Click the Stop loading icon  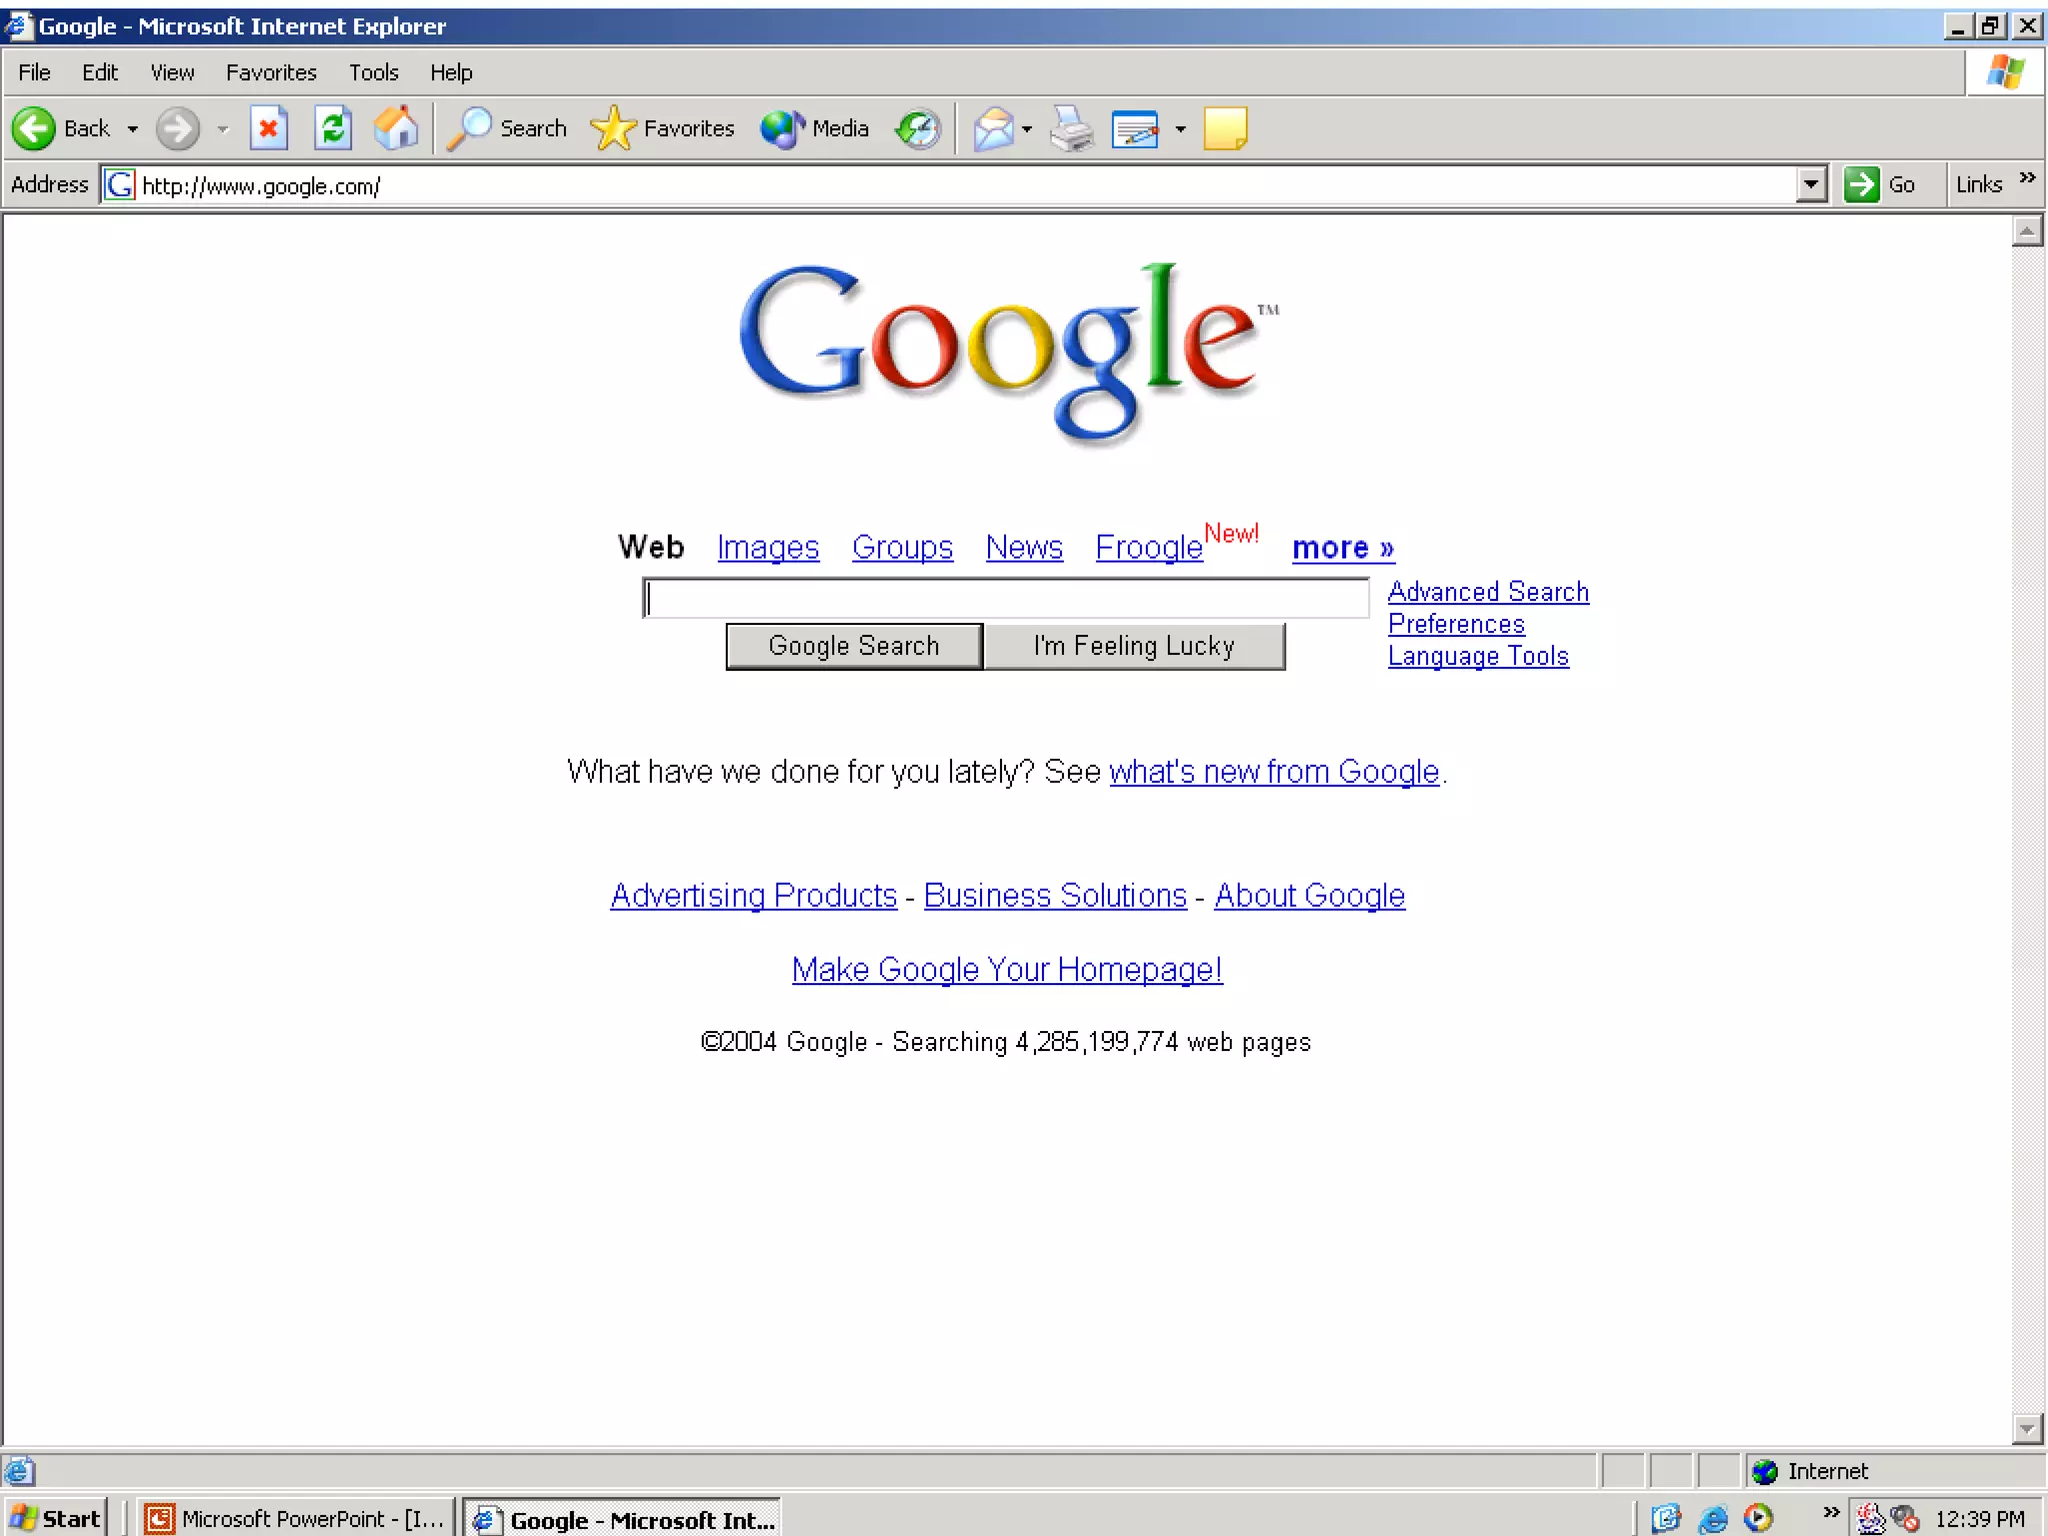pos(268,129)
